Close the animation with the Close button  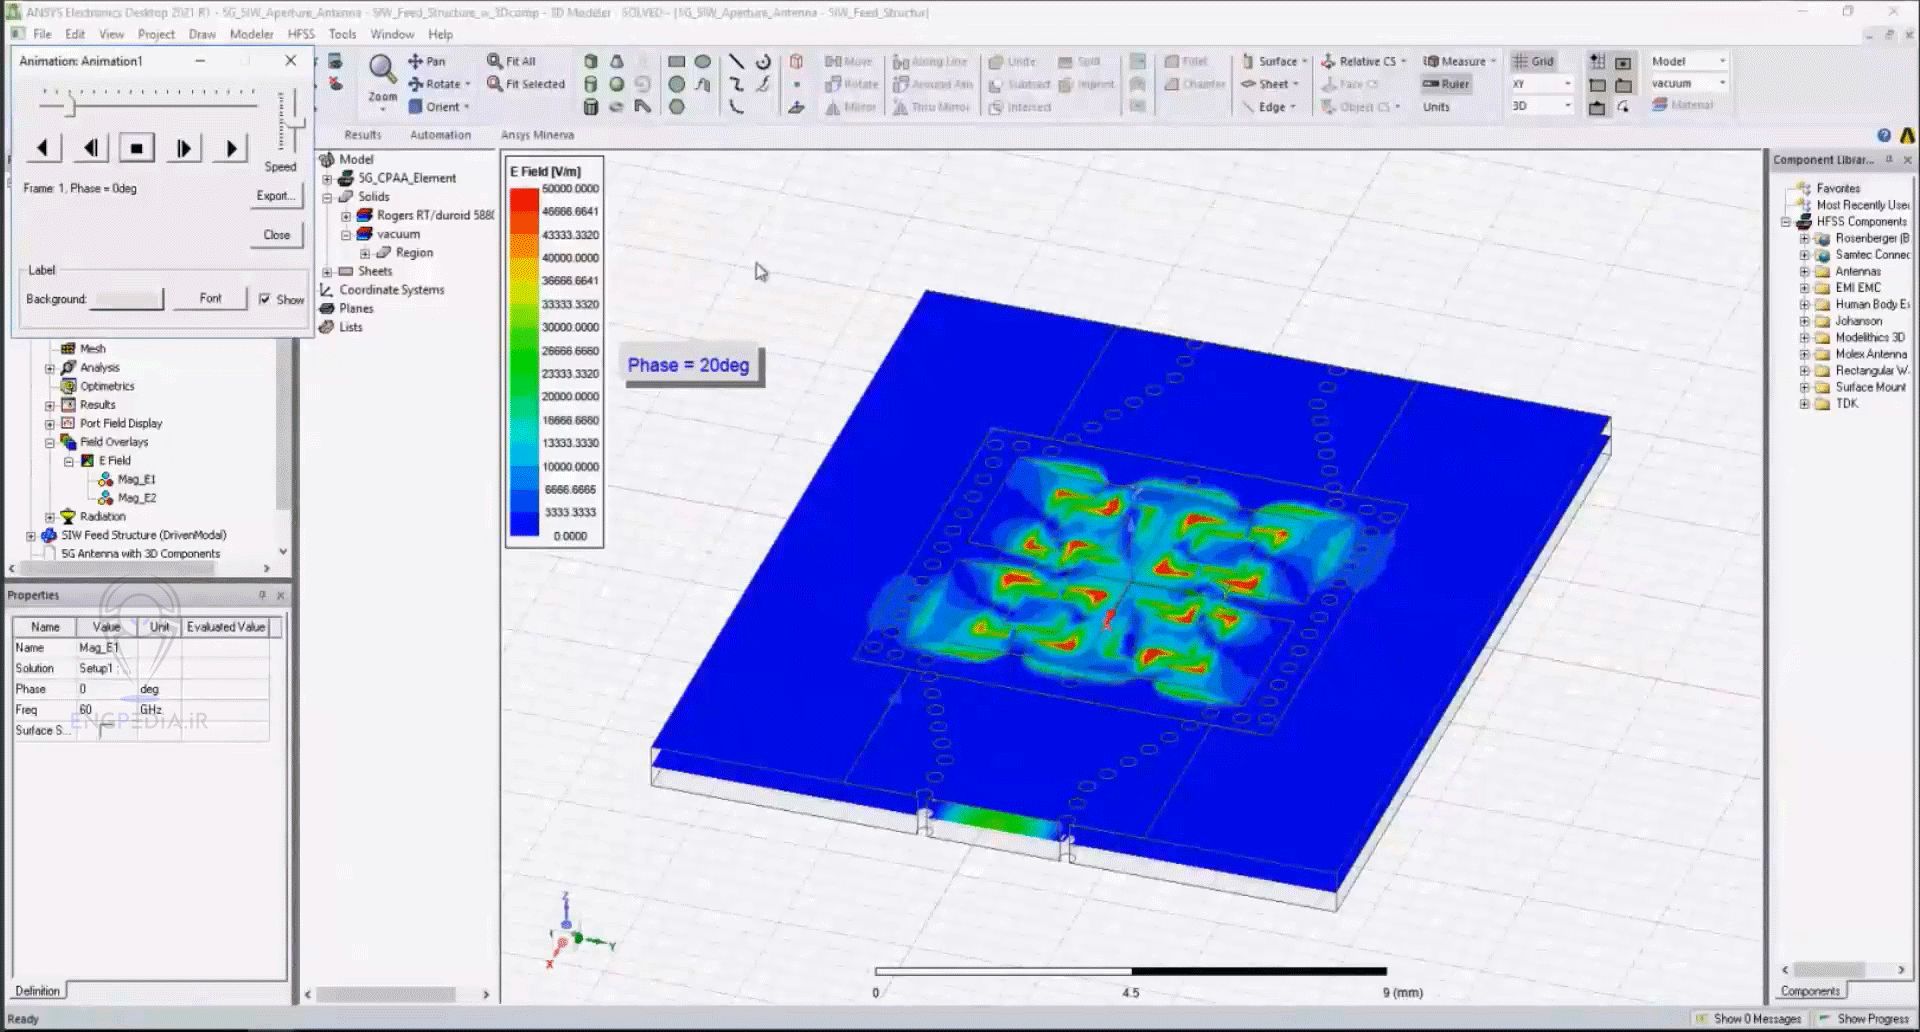(276, 234)
